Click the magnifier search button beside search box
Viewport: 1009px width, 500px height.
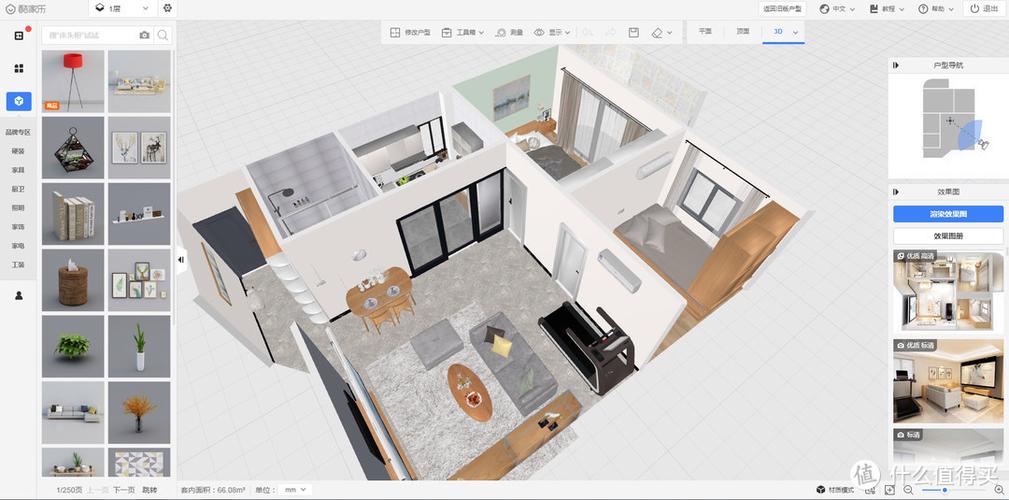coord(163,35)
